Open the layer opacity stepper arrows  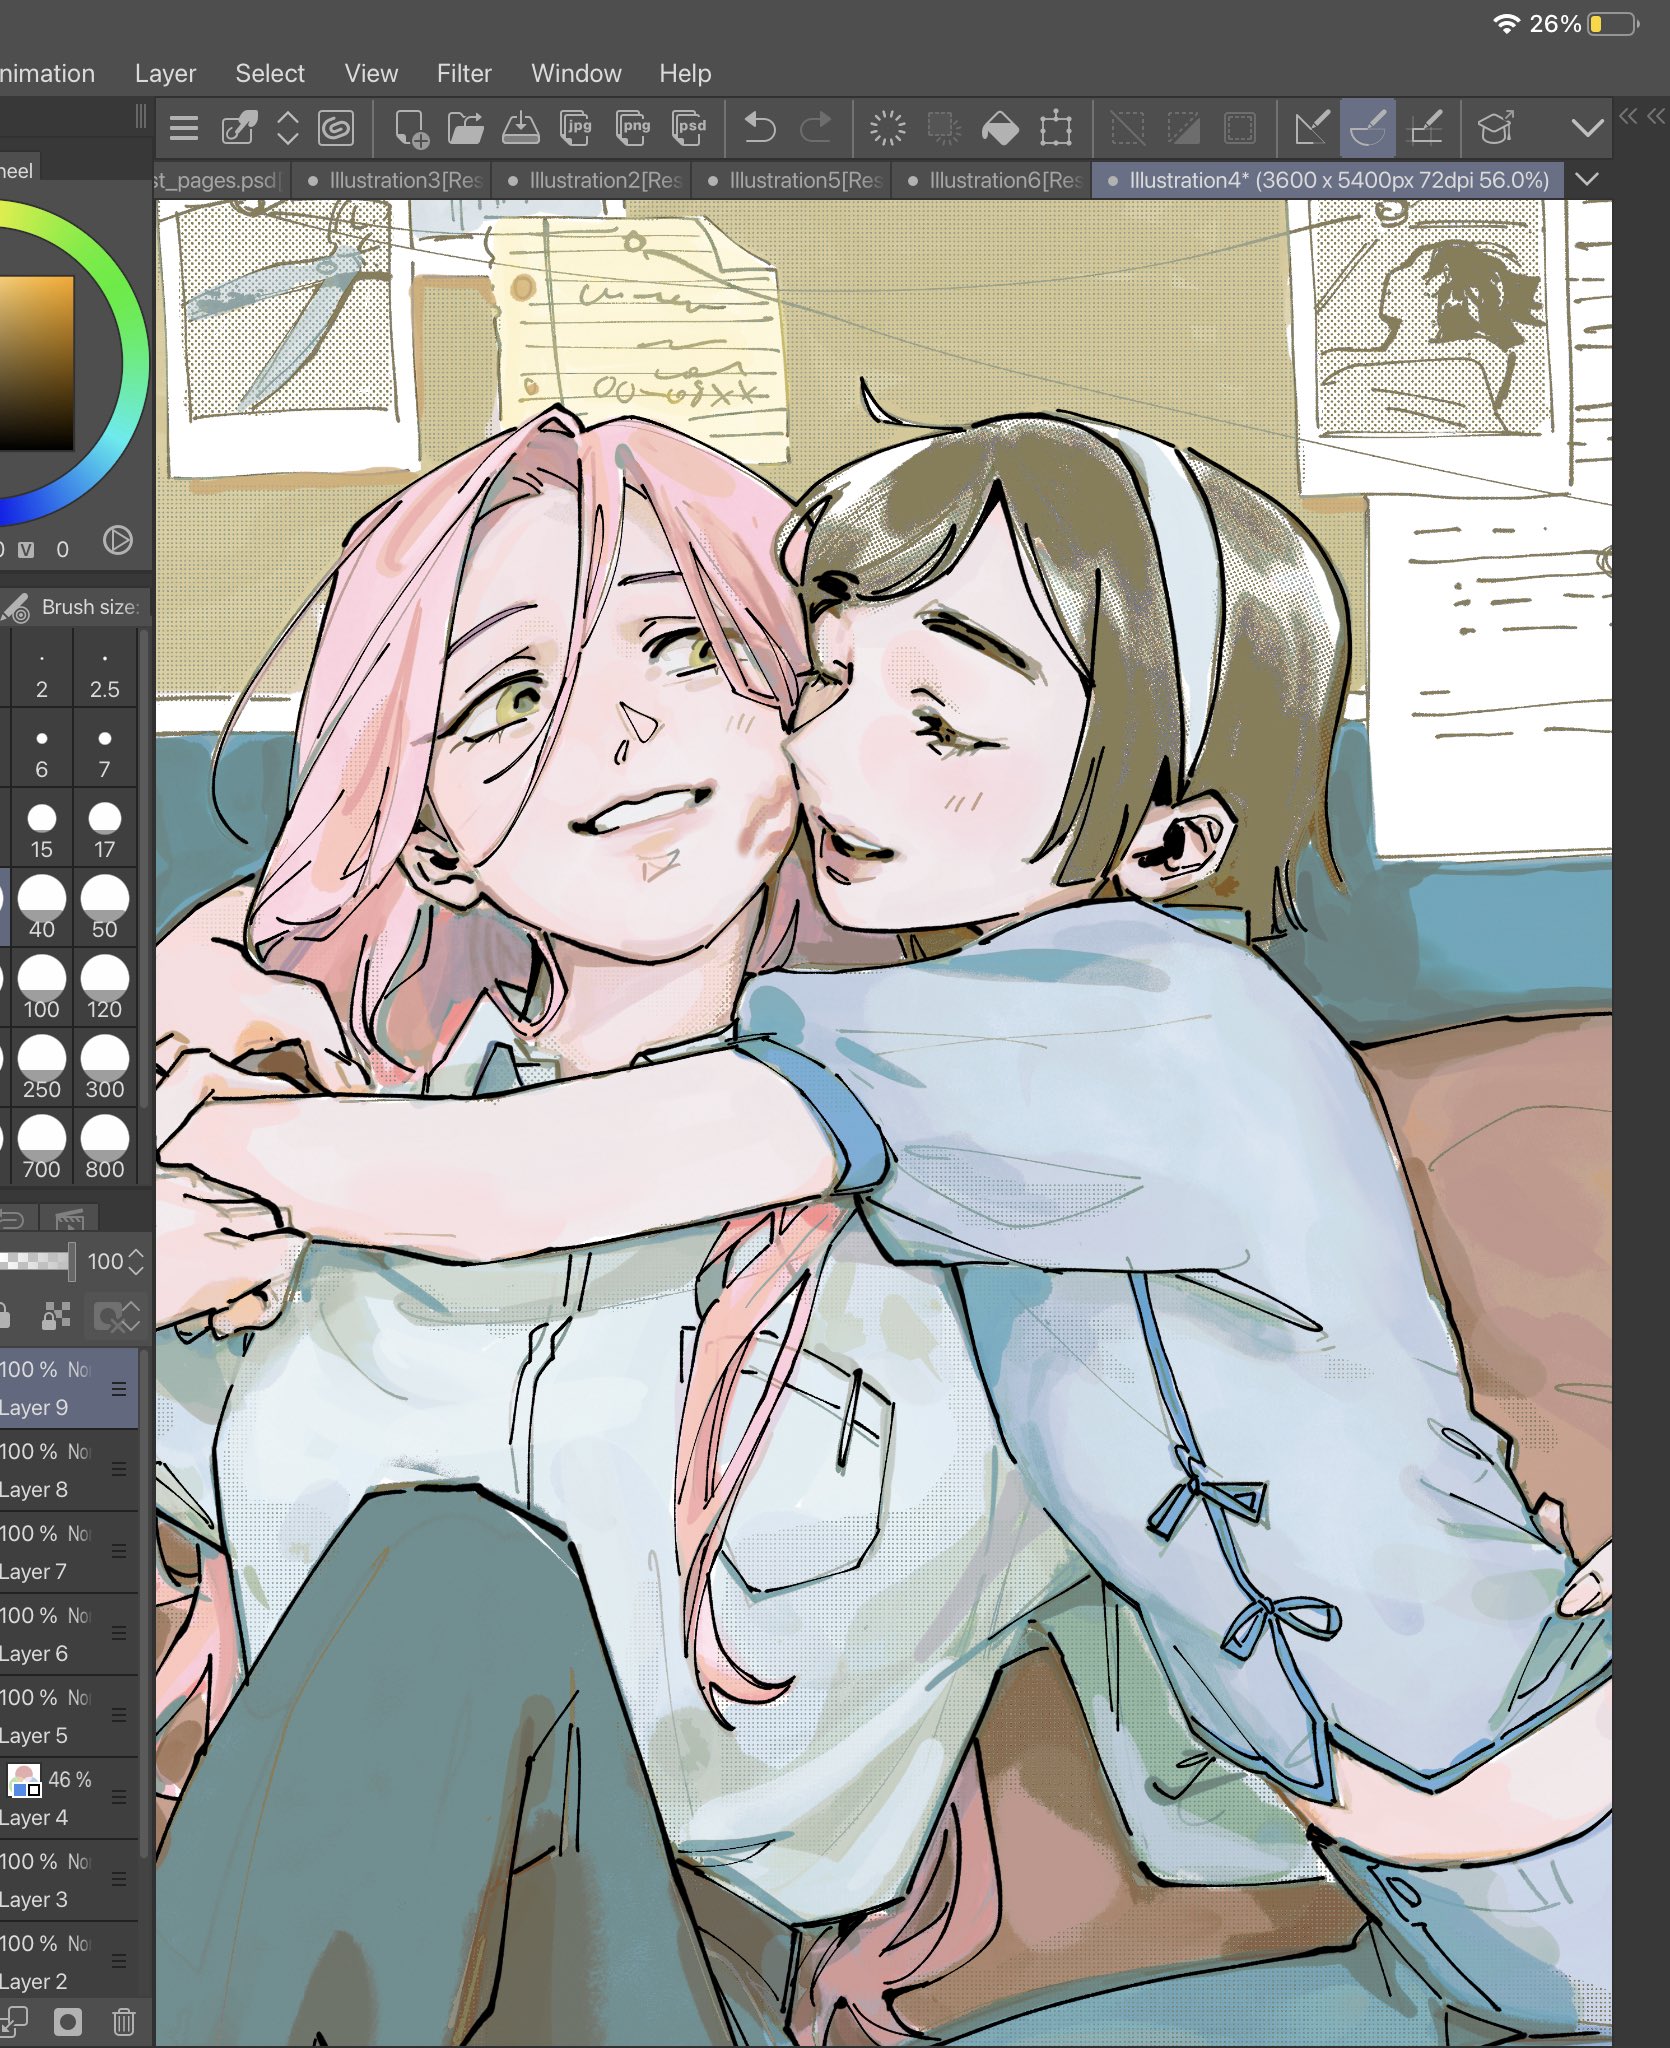point(136,1262)
